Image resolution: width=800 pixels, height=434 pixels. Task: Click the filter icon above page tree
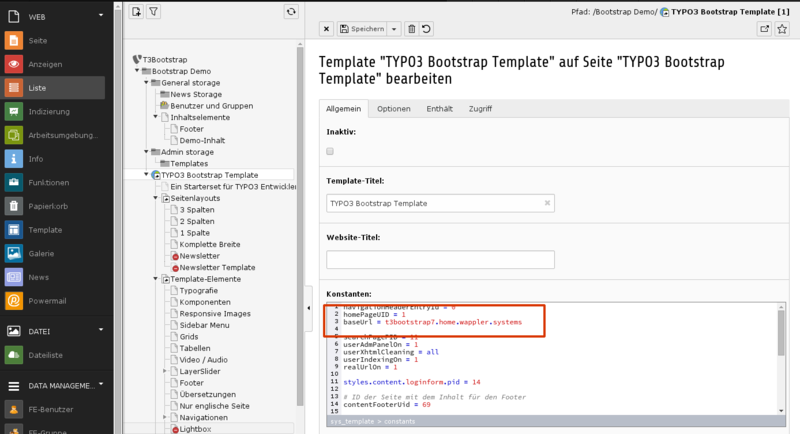click(x=154, y=11)
